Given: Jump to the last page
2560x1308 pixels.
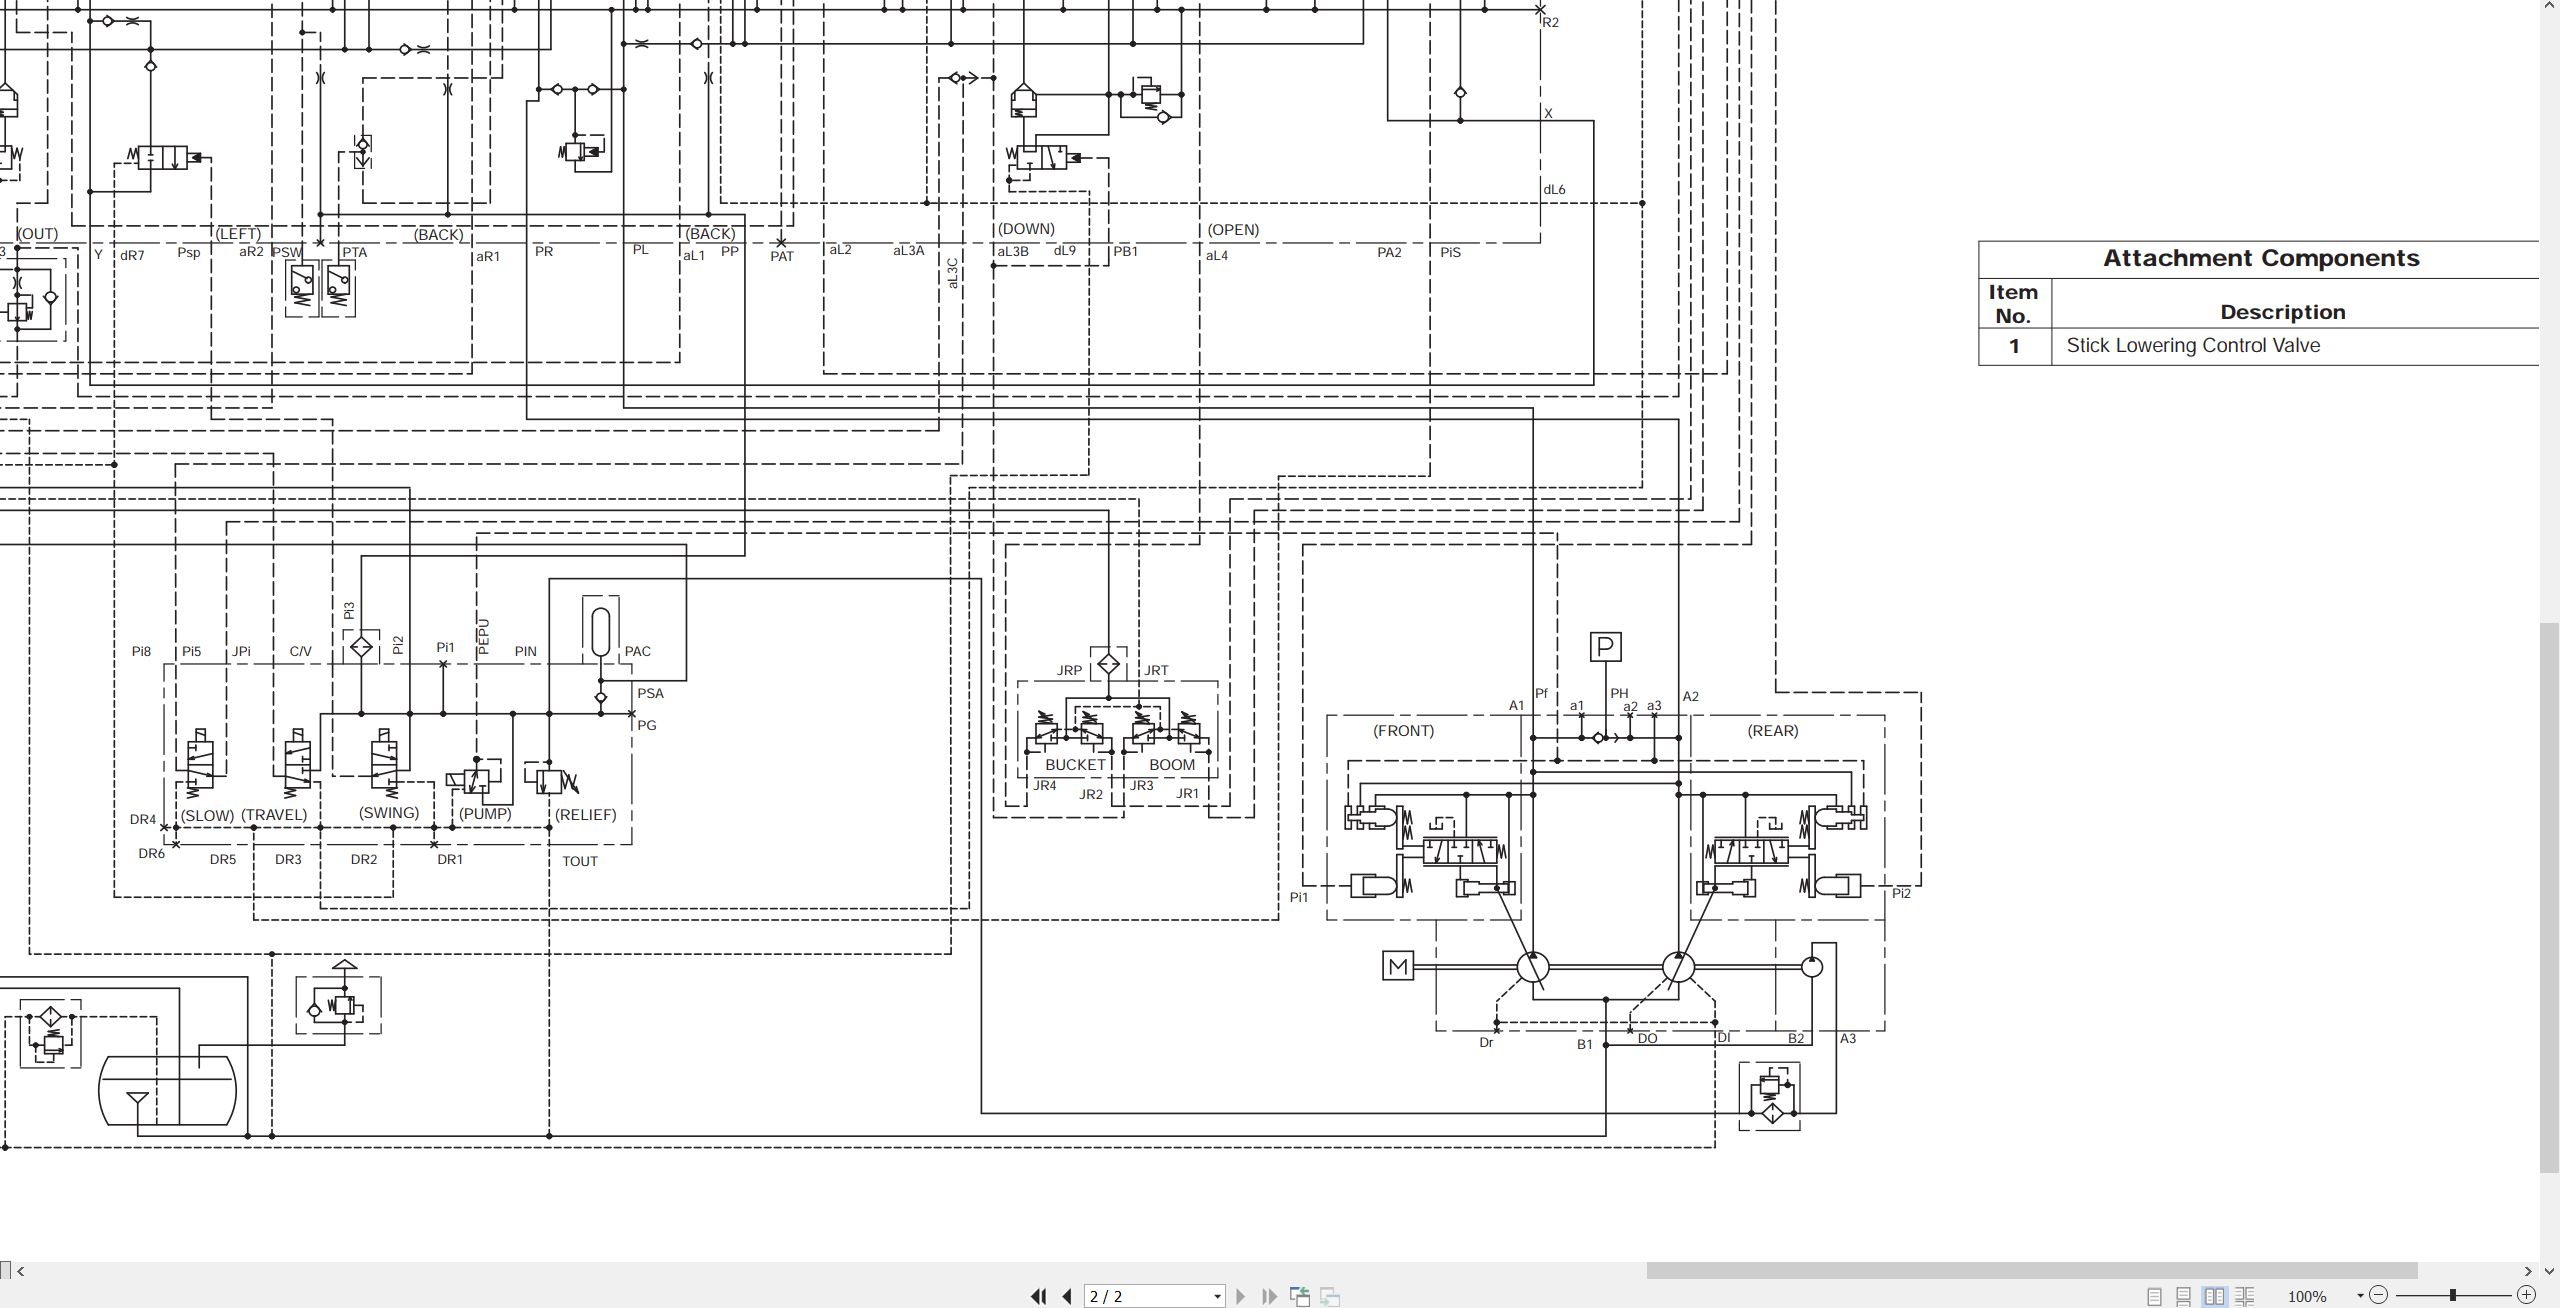Looking at the screenshot, I should pos(1270,1296).
